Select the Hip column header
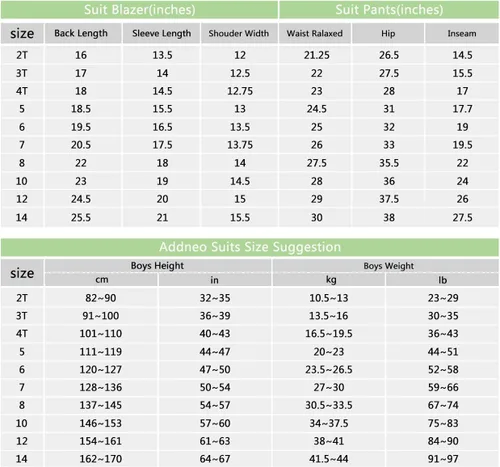500x467 pixels. pyautogui.click(x=388, y=33)
